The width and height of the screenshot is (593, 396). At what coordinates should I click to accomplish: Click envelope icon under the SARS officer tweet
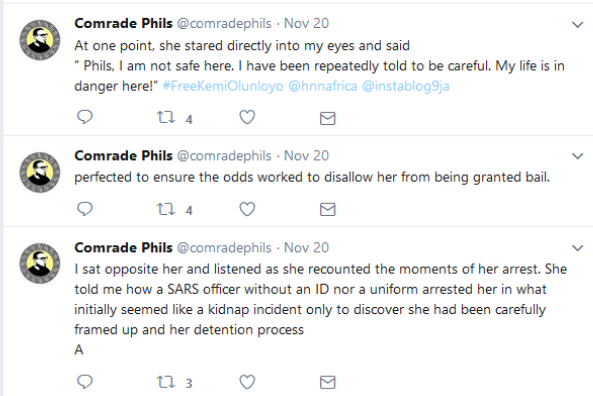[x=328, y=382]
